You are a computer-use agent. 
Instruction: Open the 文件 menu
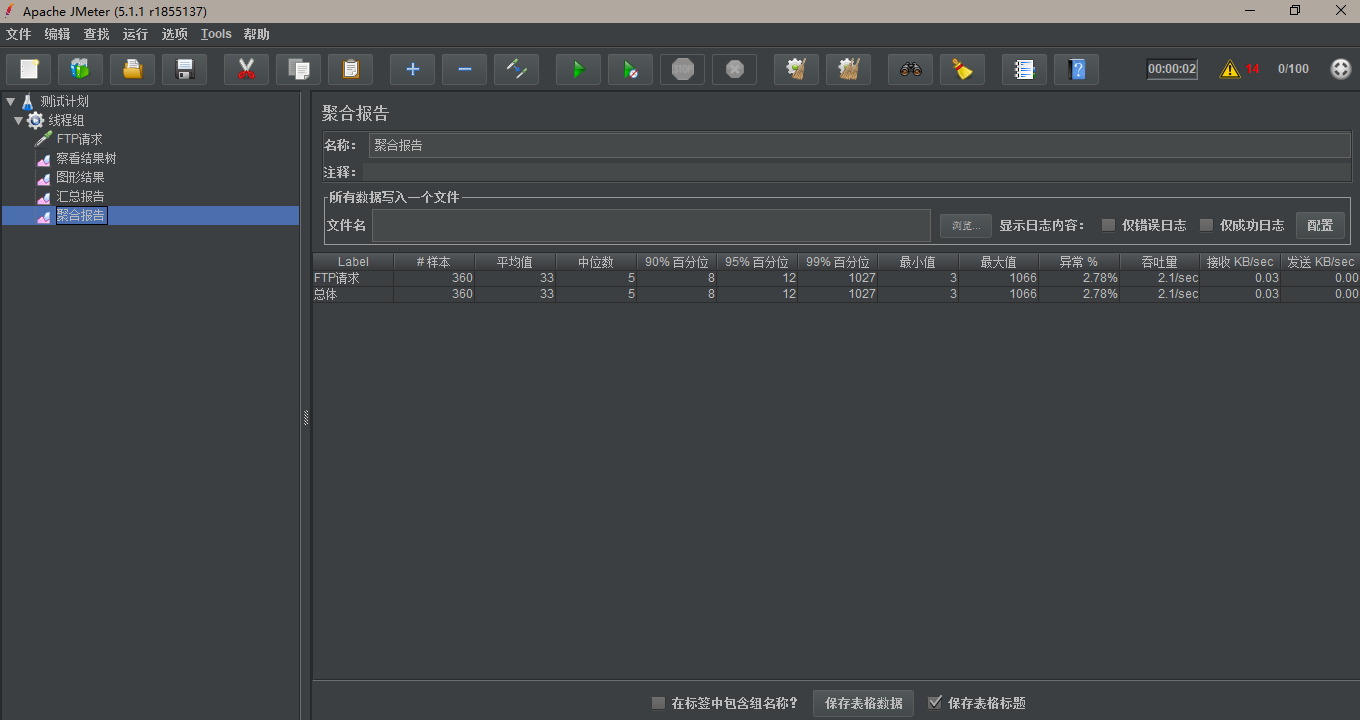(19, 34)
